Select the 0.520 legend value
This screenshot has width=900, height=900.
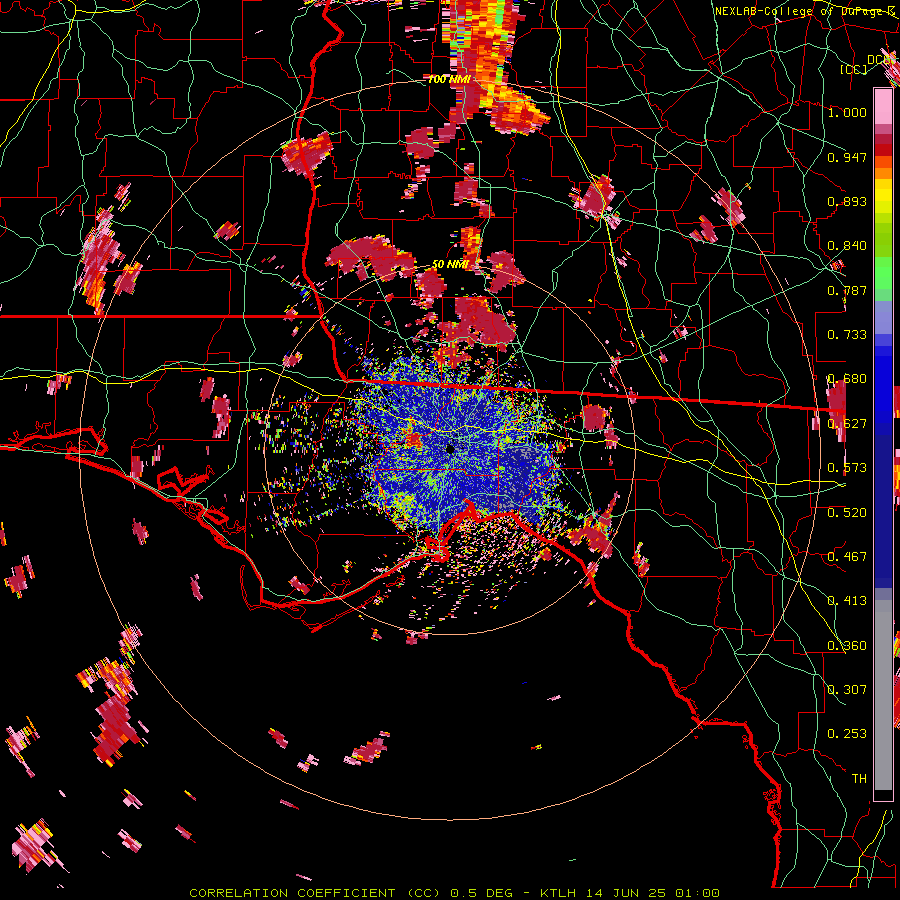[847, 512]
